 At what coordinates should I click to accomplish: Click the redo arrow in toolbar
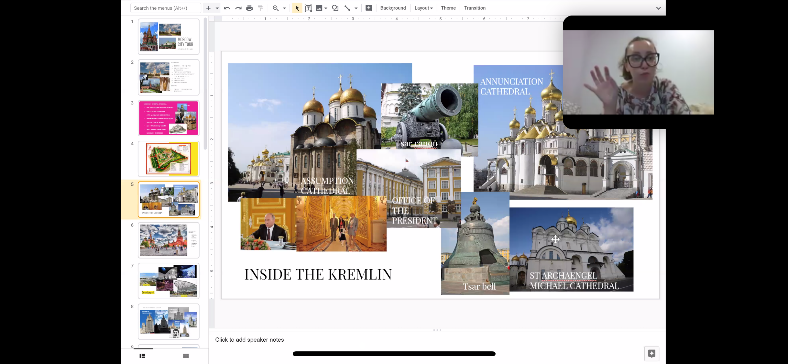(238, 8)
